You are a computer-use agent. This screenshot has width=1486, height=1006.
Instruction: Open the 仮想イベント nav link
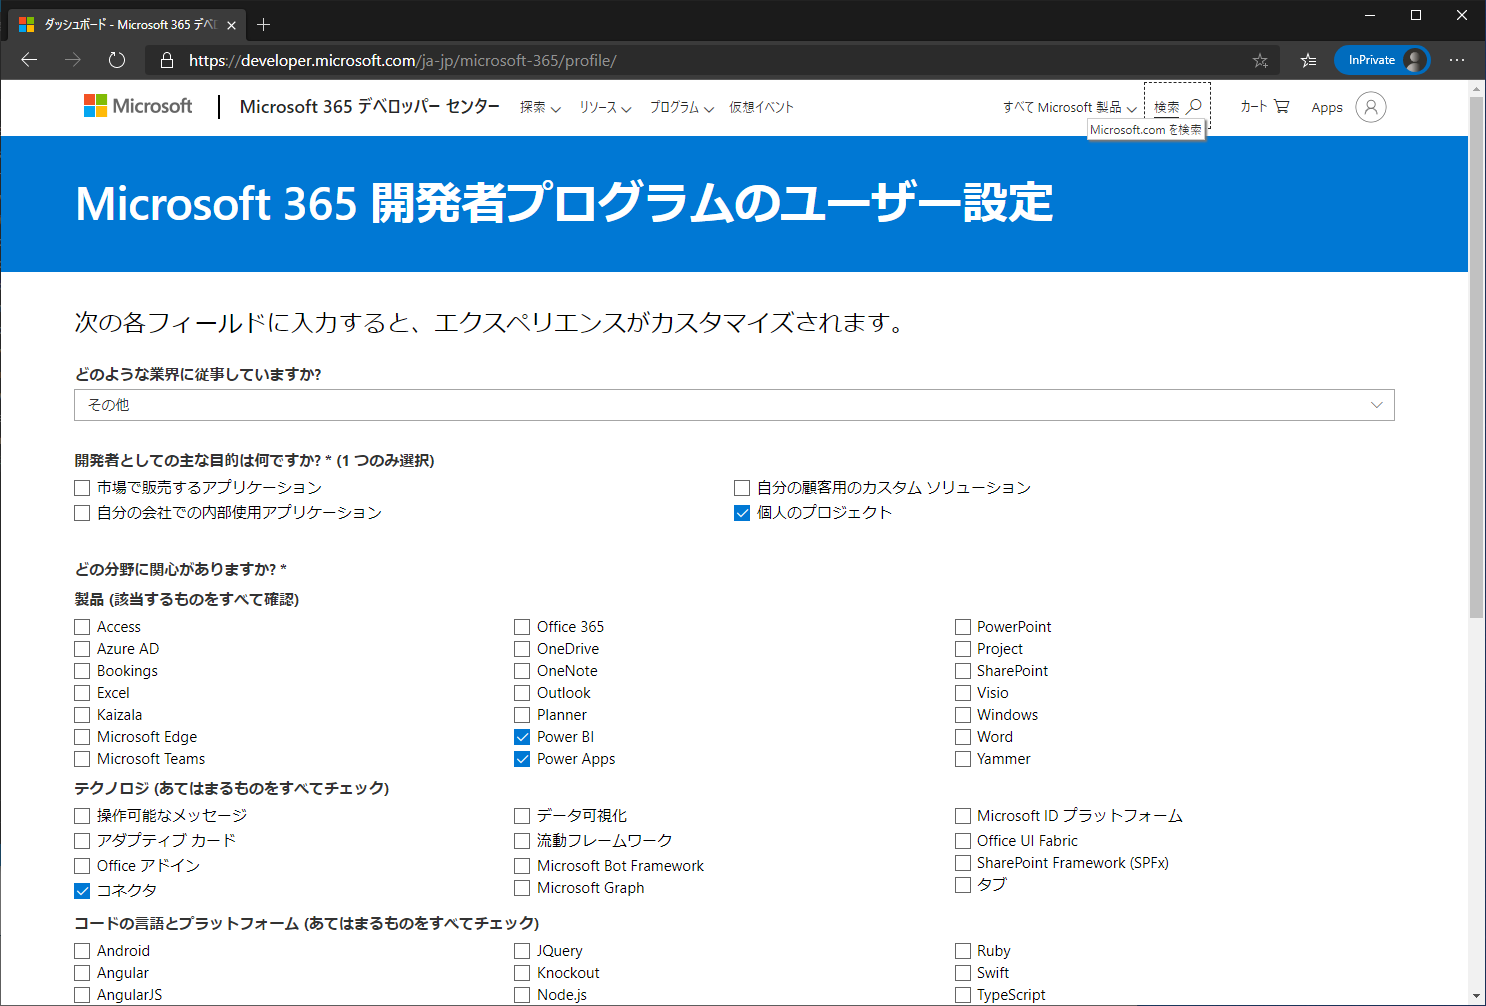pos(761,107)
